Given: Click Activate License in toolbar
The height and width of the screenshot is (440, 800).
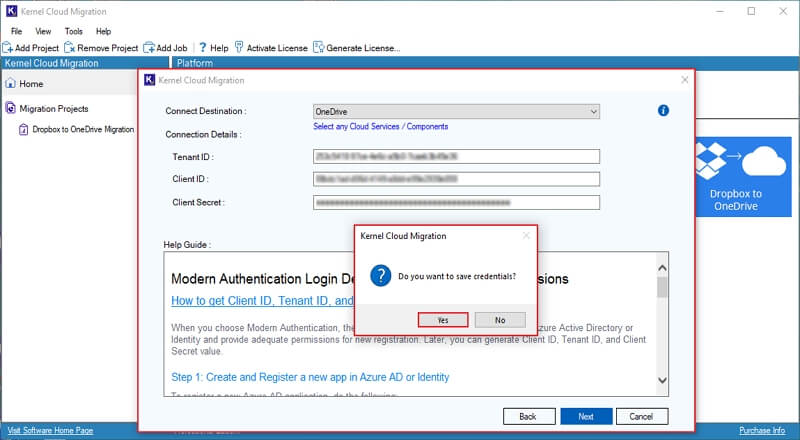Looking at the screenshot, I should click(271, 48).
